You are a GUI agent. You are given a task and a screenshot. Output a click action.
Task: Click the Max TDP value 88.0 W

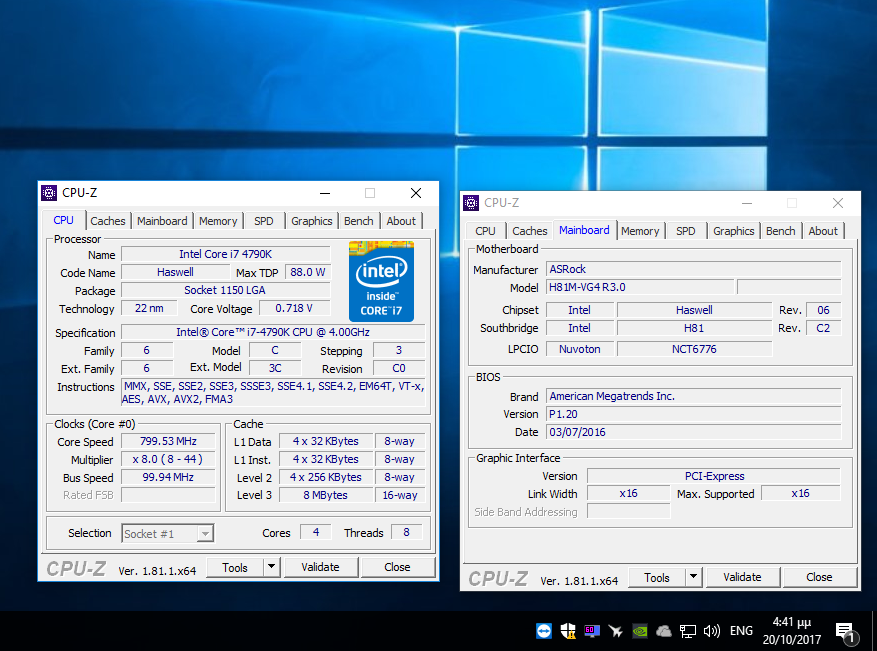click(x=308, y=272)
